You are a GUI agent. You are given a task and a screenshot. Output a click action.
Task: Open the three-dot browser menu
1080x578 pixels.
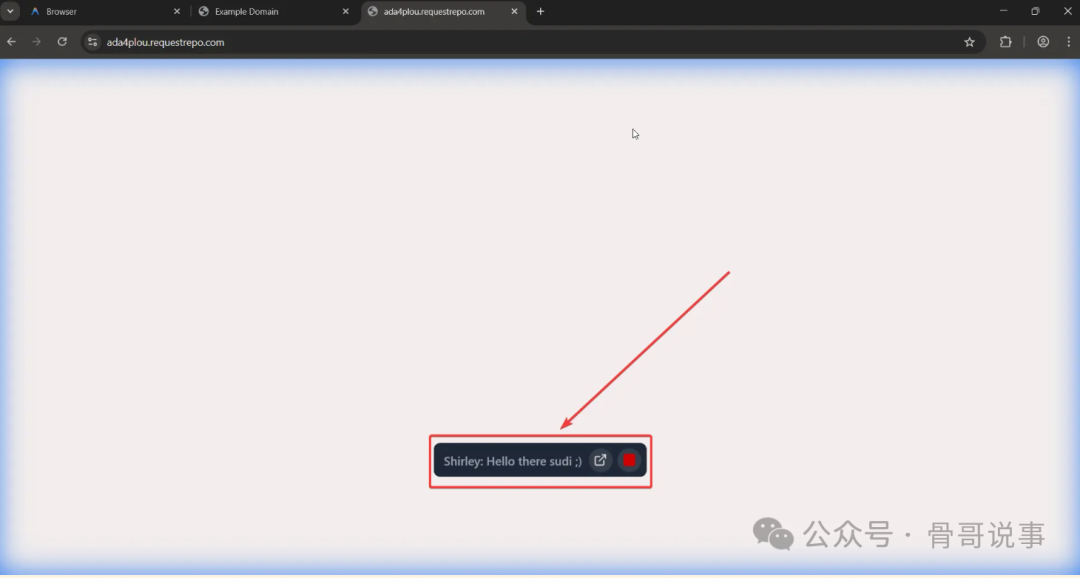(x=1069, y=42)
